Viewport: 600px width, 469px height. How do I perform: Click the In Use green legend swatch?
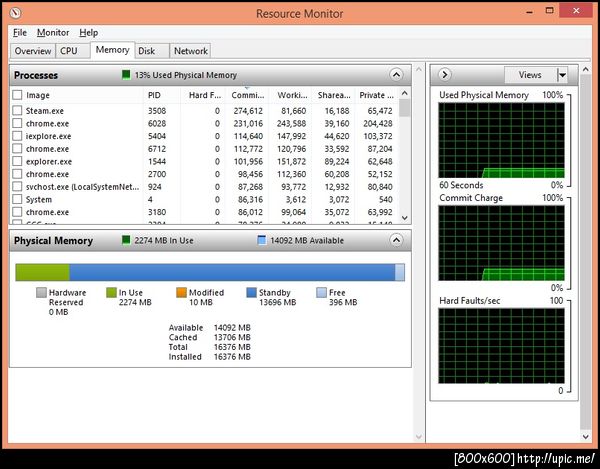pos(111,293)
